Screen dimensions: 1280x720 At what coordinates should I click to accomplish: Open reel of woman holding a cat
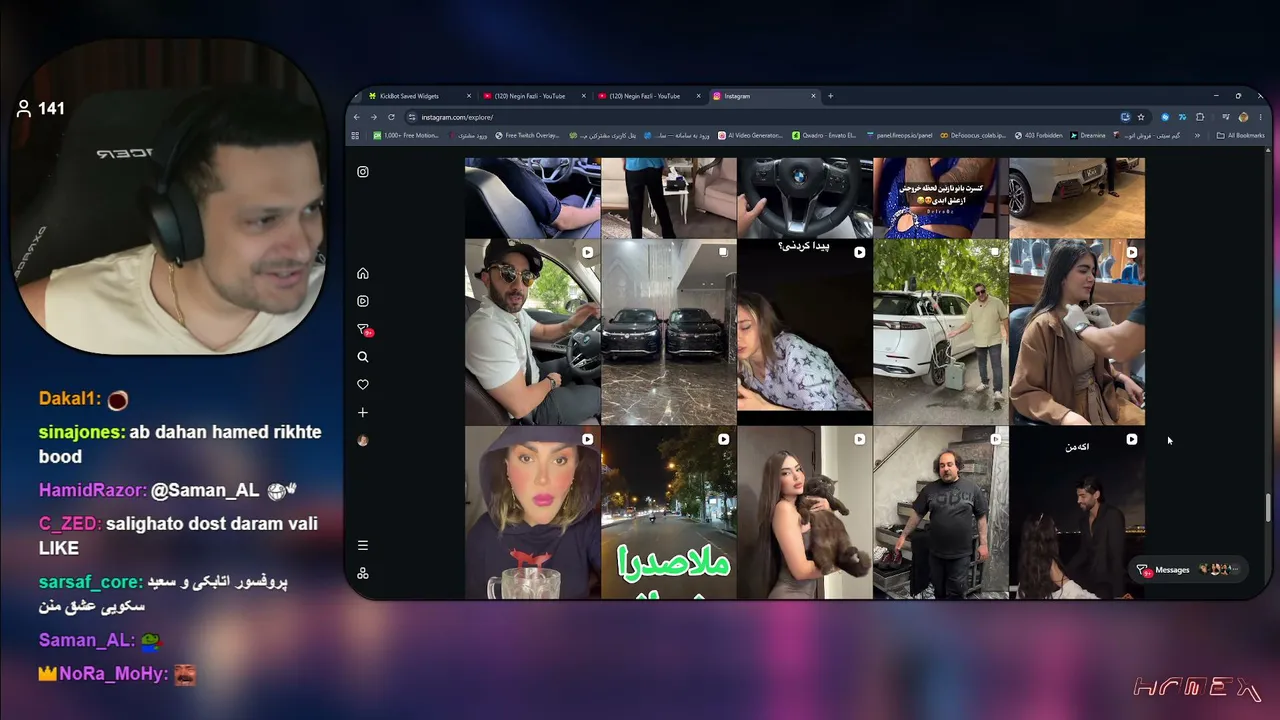[x=804, y=513]
